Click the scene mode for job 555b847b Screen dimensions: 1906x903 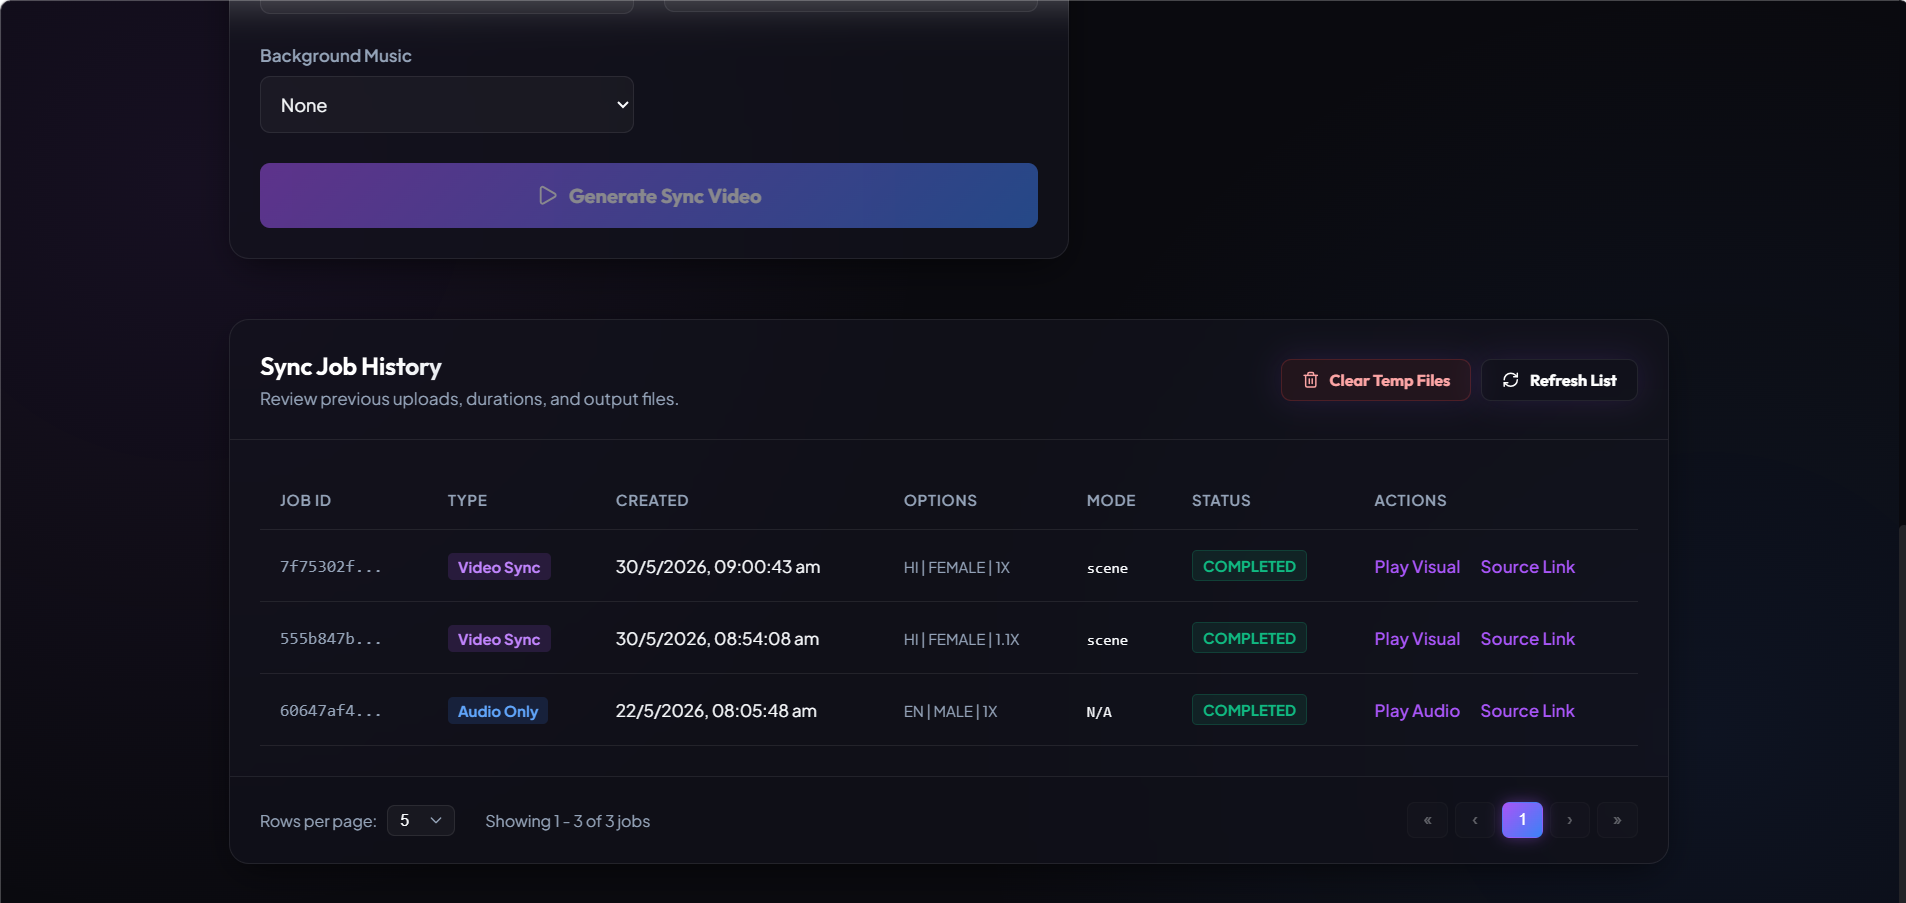coord(1107,640)
